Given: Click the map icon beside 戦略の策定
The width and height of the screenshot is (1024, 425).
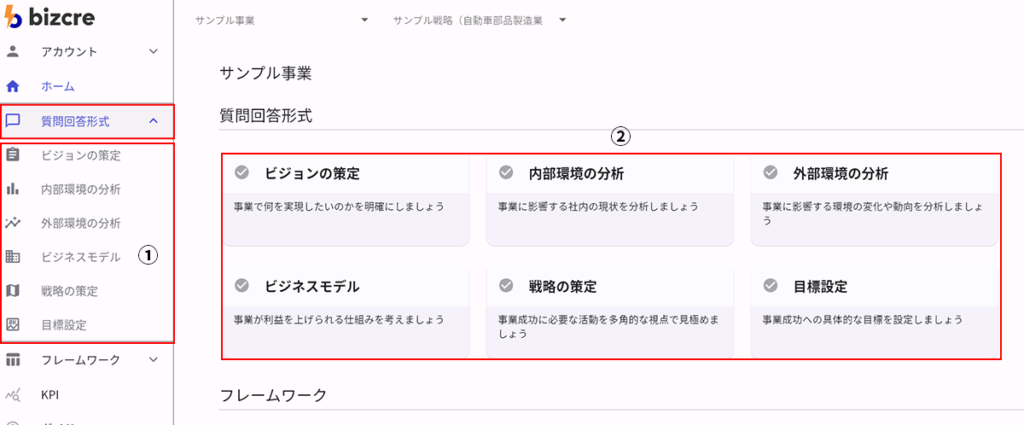Looking at the screenshot, I should 13,290.
